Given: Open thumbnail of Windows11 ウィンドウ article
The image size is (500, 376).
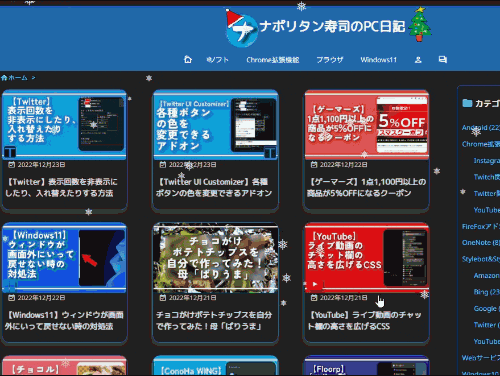Looking at the screenshot, I should coord(64,258).
